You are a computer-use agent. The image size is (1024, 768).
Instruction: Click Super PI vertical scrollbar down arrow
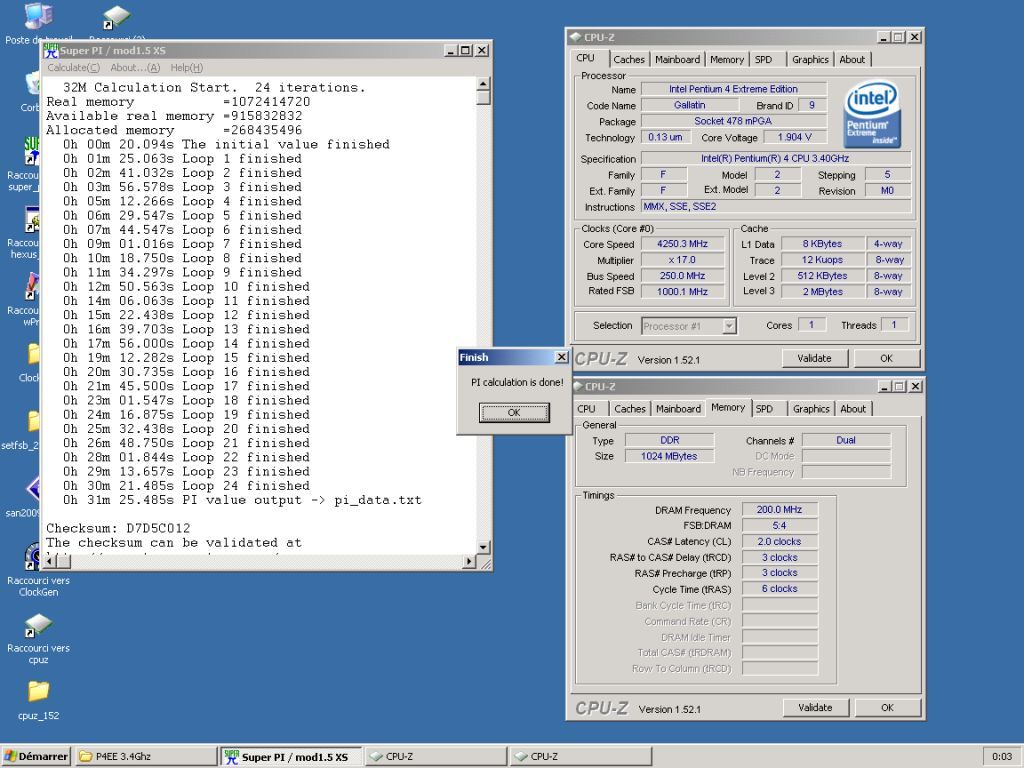[x=483, y=547]
